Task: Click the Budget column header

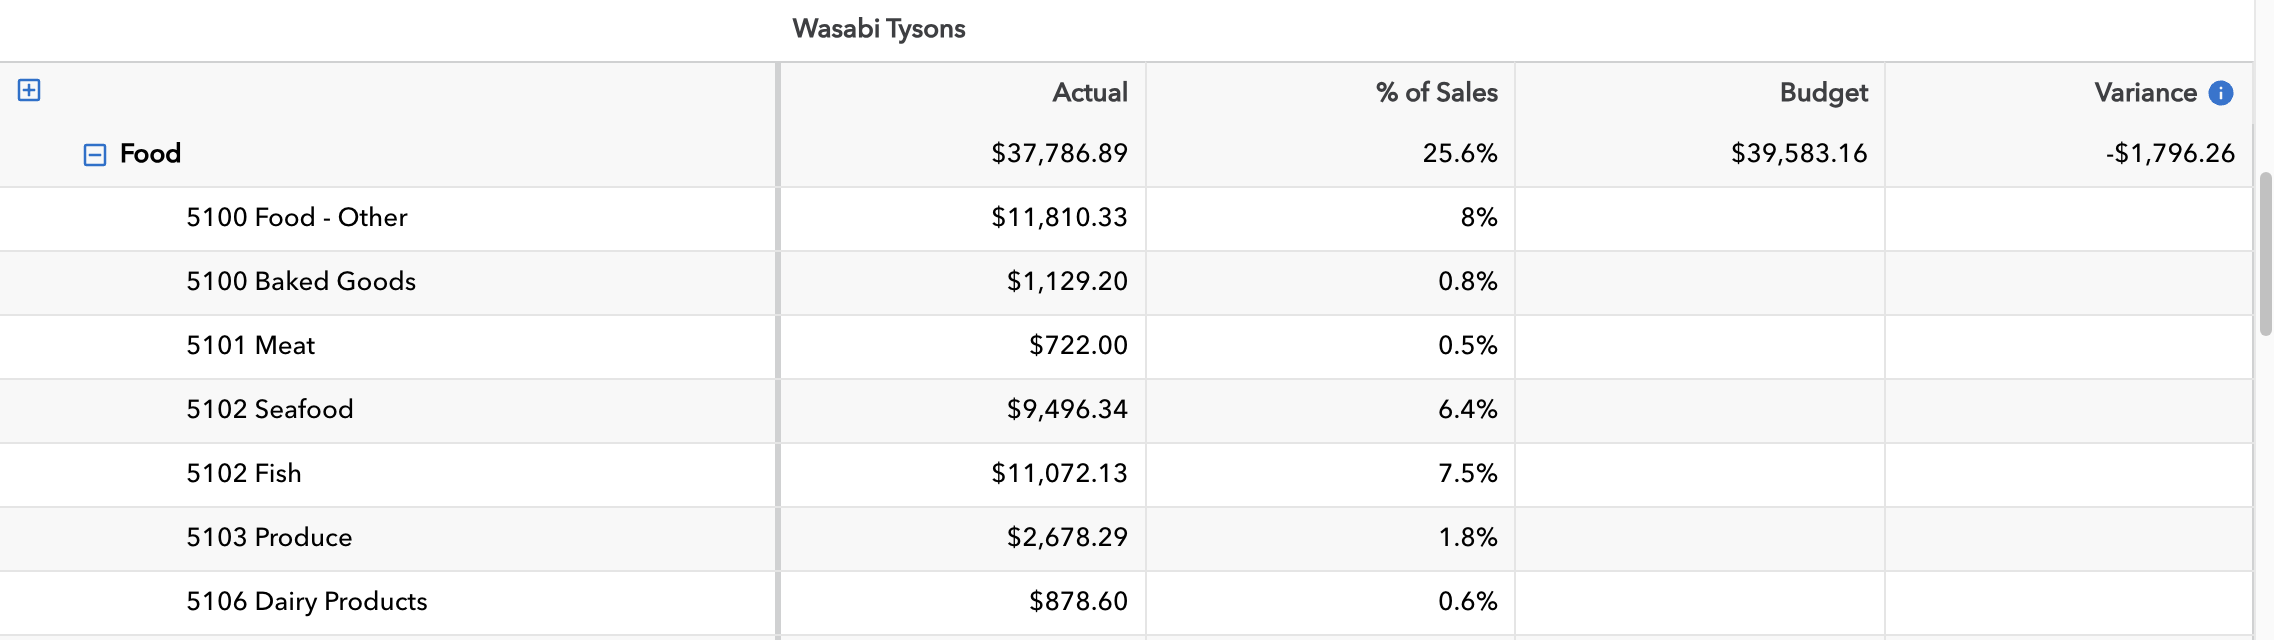Action: (x=1823, y=93)
